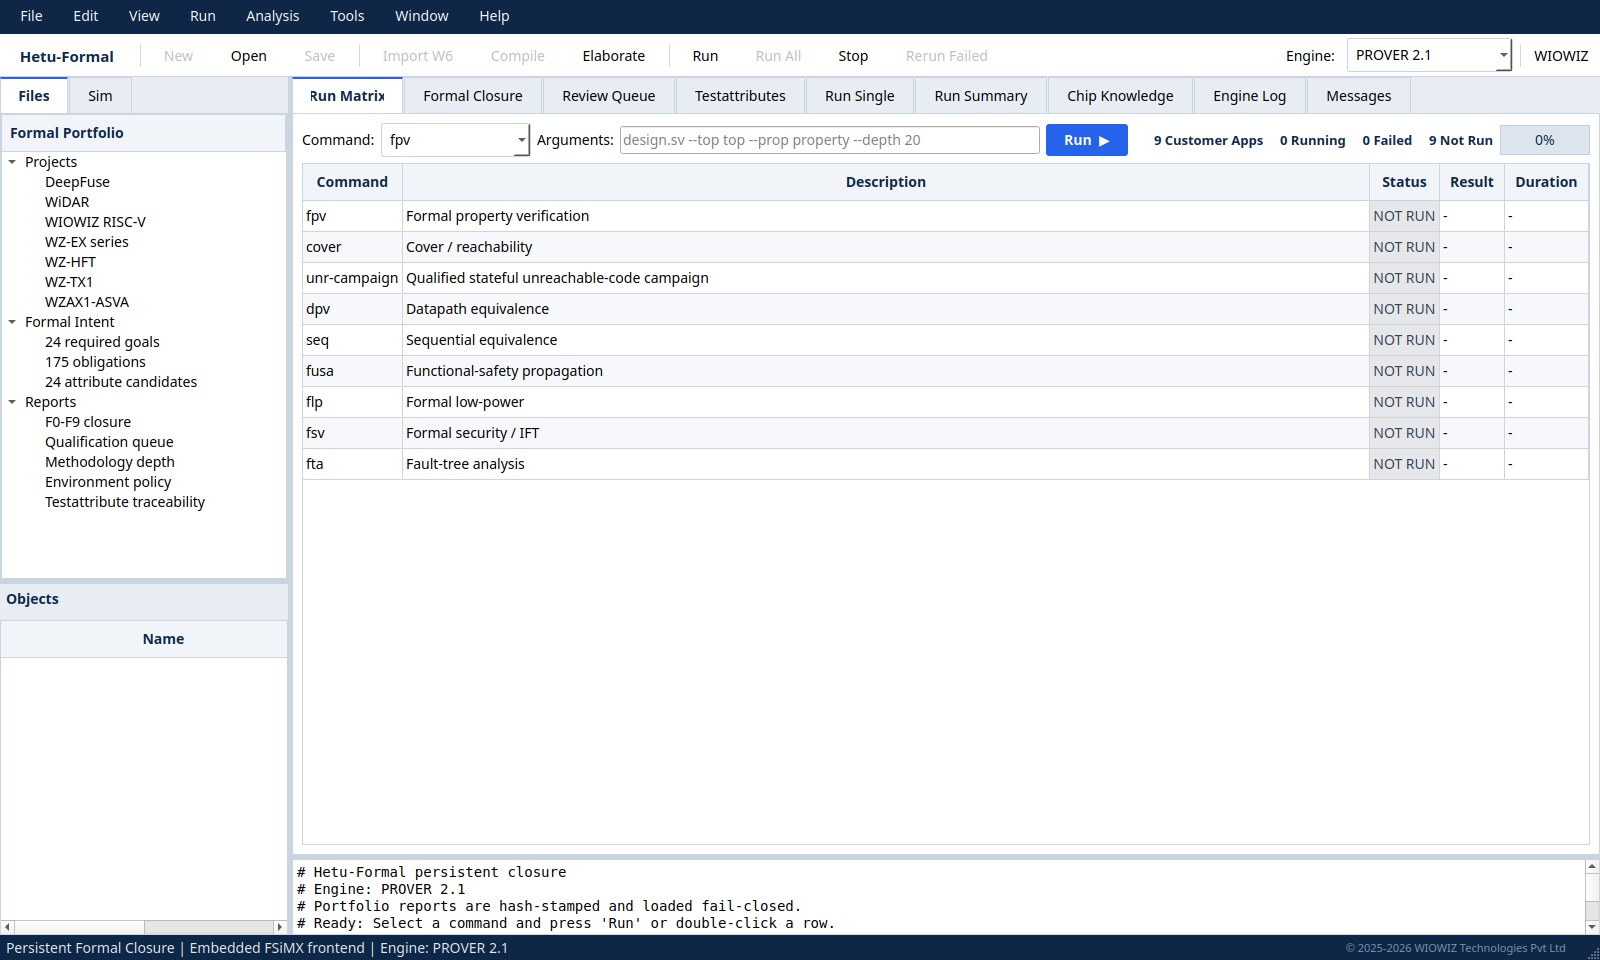Image resolution: width=1600 pixels, height=960 pixels.
Task: Select the unr-campaign command row
Action: (945, 278)
